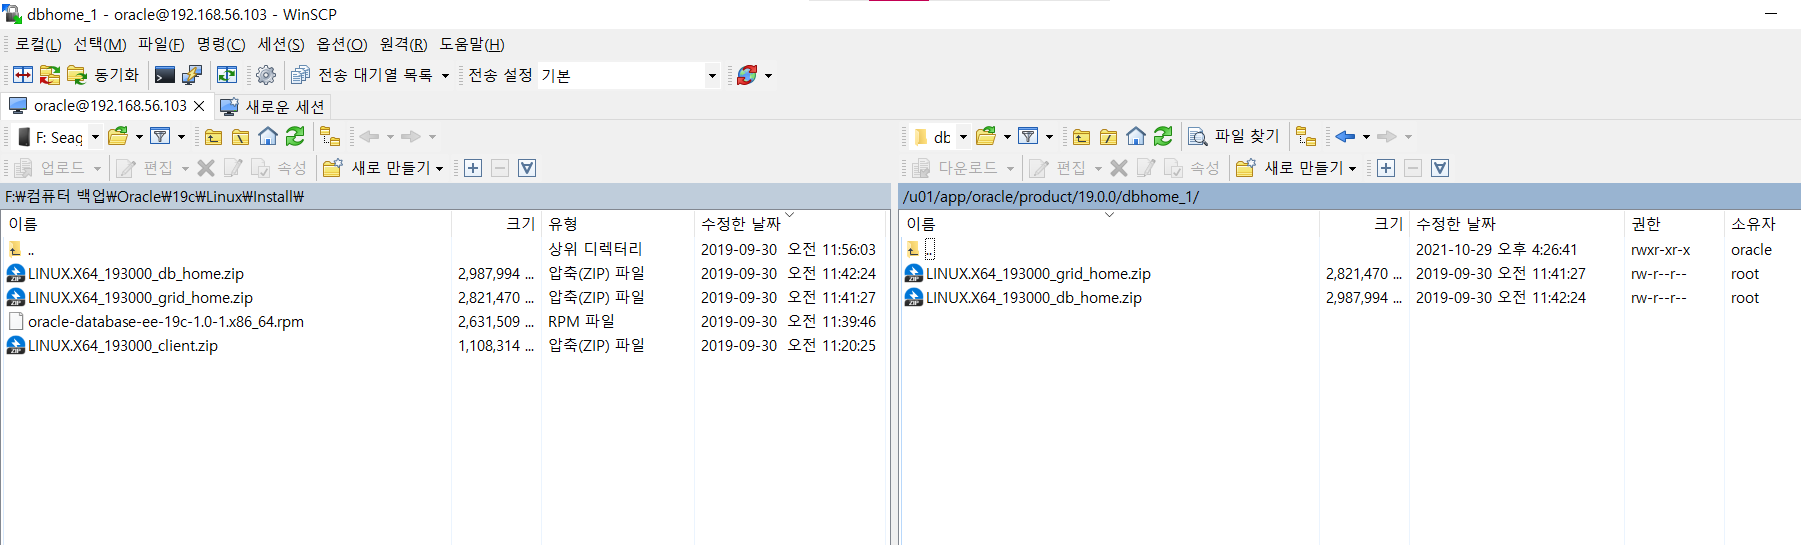The width and height of the screenshot is (1801, 545).
Task: Click the 파일 찾기 find files button
Action: tap(1233, 137)
